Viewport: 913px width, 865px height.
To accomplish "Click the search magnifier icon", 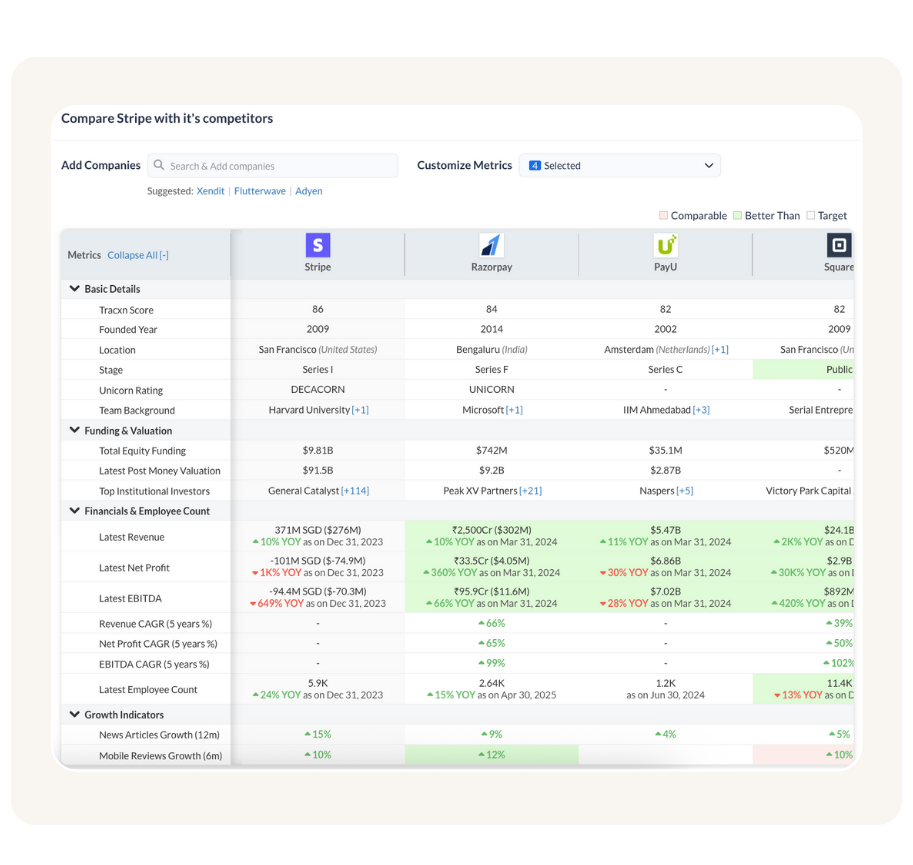I will coord(159,166).
